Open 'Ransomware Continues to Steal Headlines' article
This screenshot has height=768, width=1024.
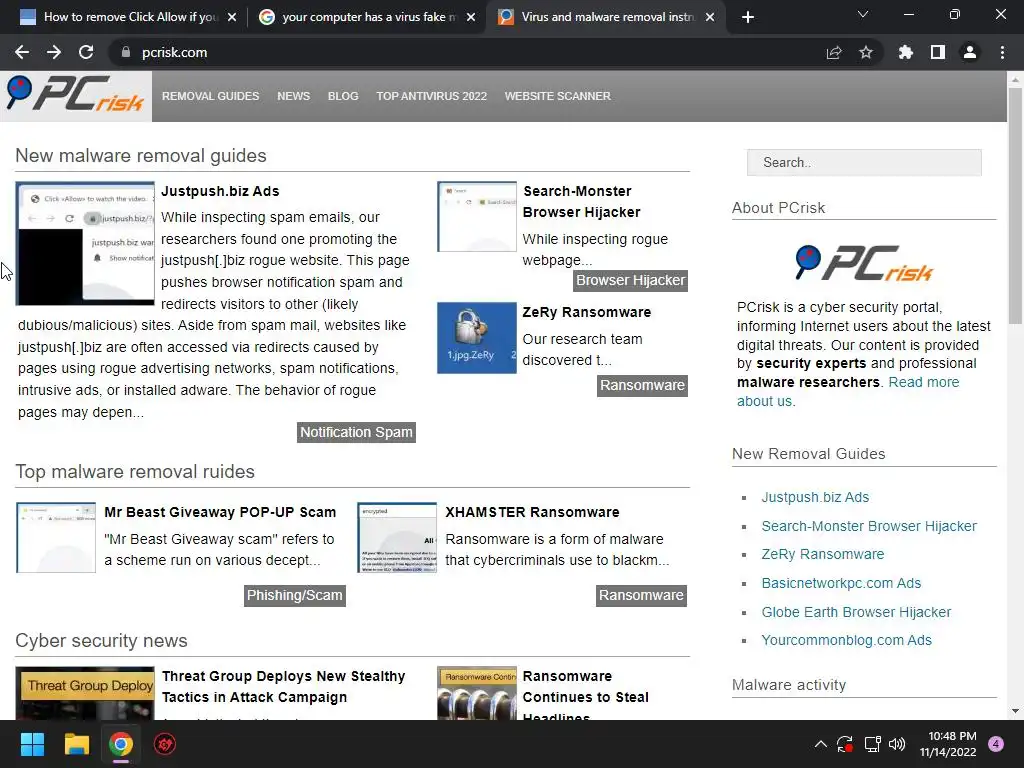[586, 696]
